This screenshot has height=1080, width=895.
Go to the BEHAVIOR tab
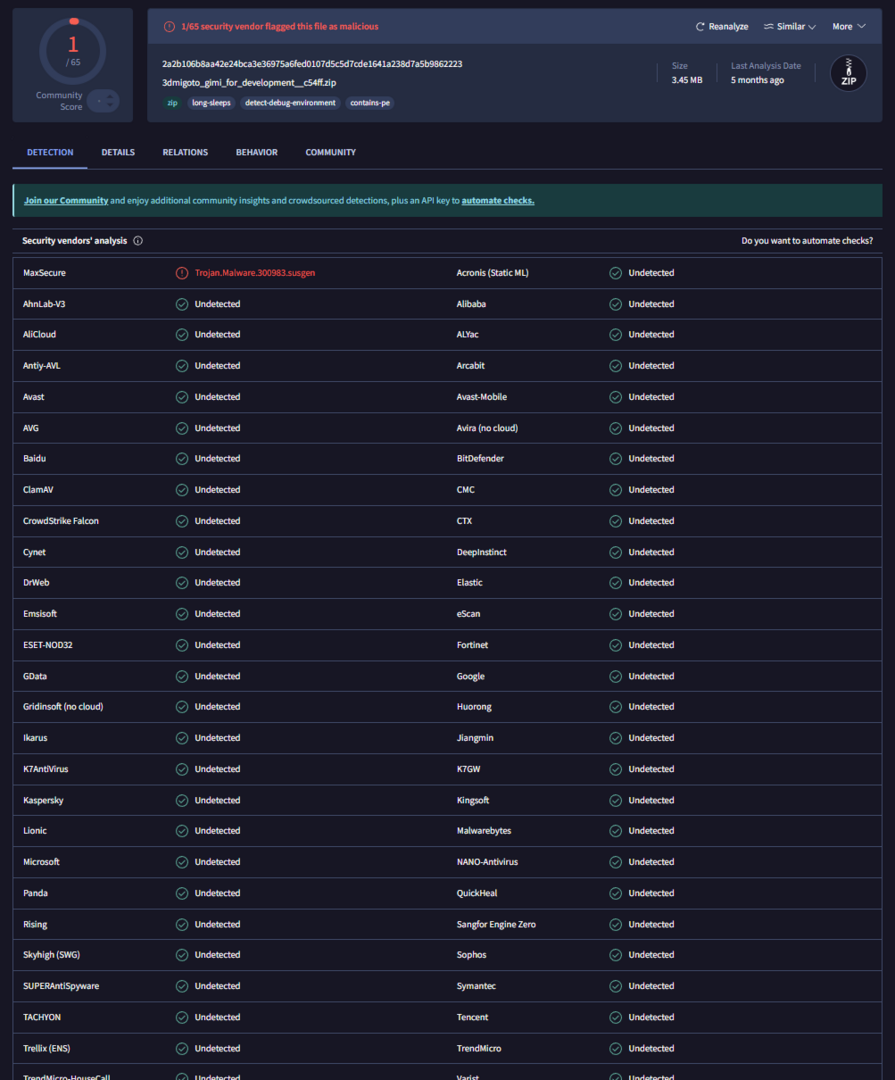point(257,152)
